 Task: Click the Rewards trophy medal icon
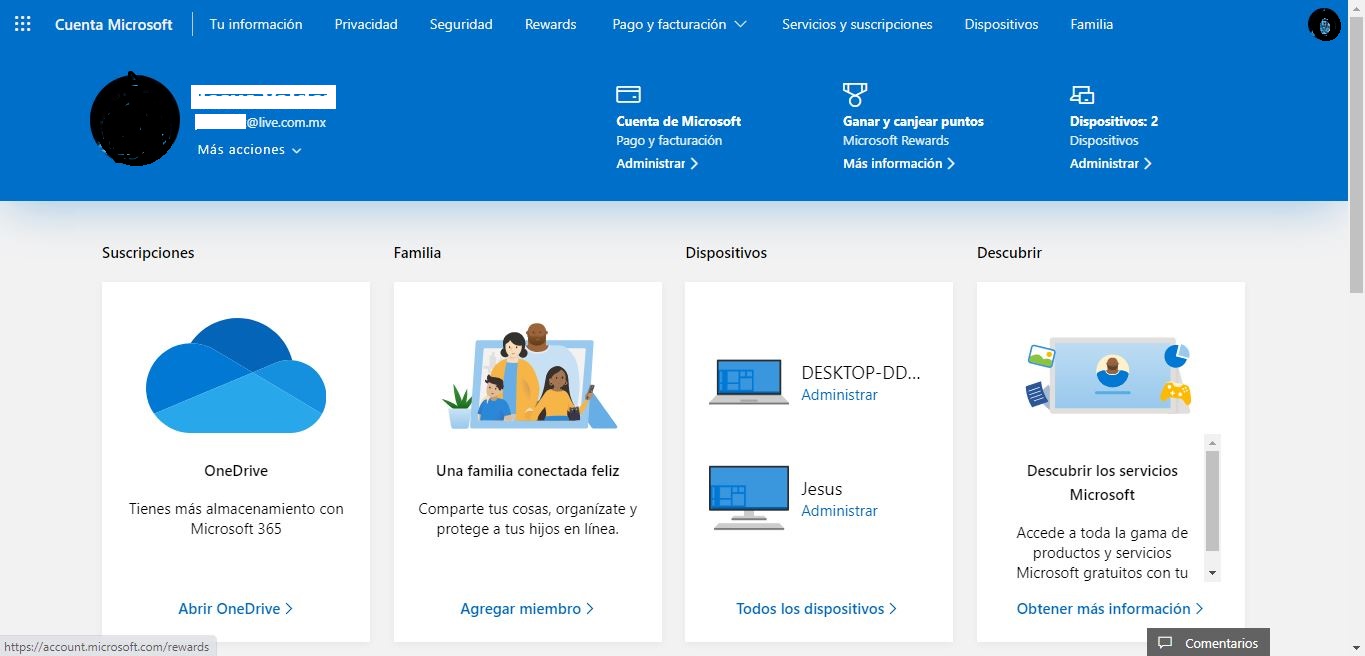[x=855, y=94]
